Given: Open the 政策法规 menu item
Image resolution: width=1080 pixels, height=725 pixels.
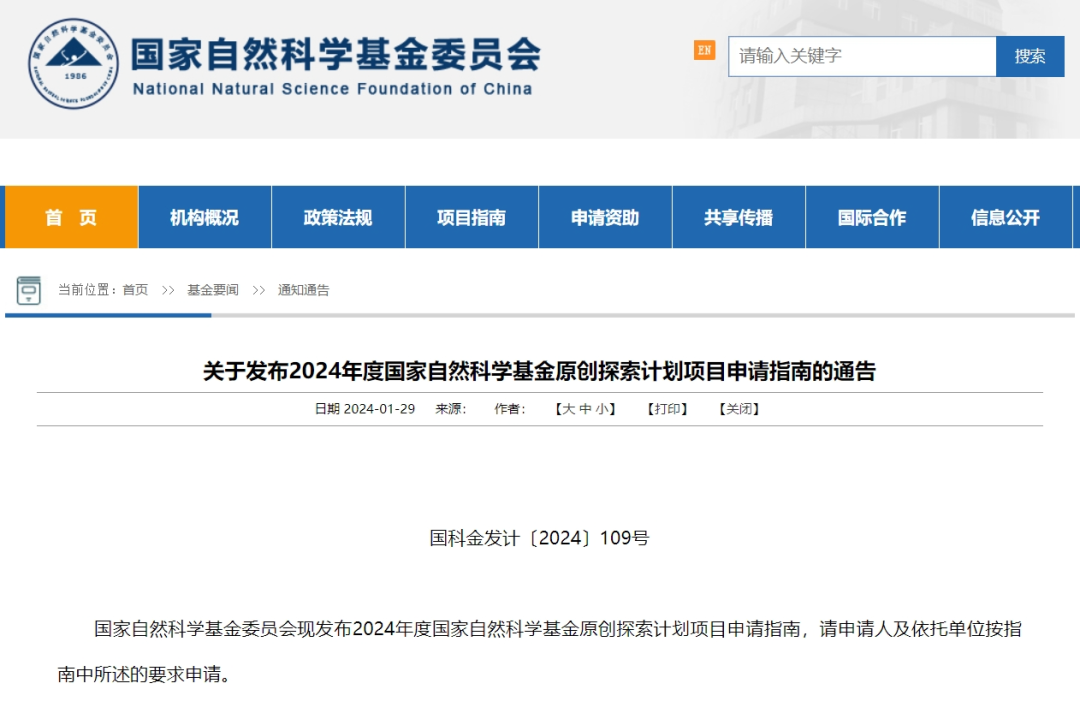Looking at the screenshot, I should 338,217.
